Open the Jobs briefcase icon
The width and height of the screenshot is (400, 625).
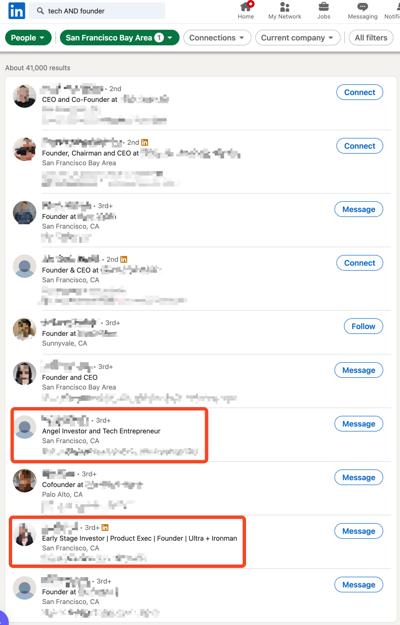click(x=324, y=7)
